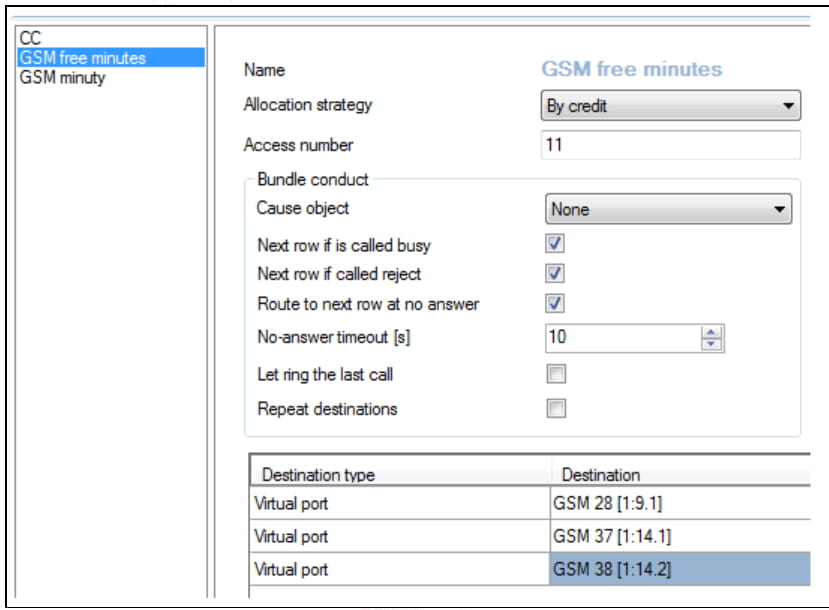The width and height of the screenshot is (829, 610).
Task: Uncheck Route to next row at no answer
Action: (x=555, y=303)
